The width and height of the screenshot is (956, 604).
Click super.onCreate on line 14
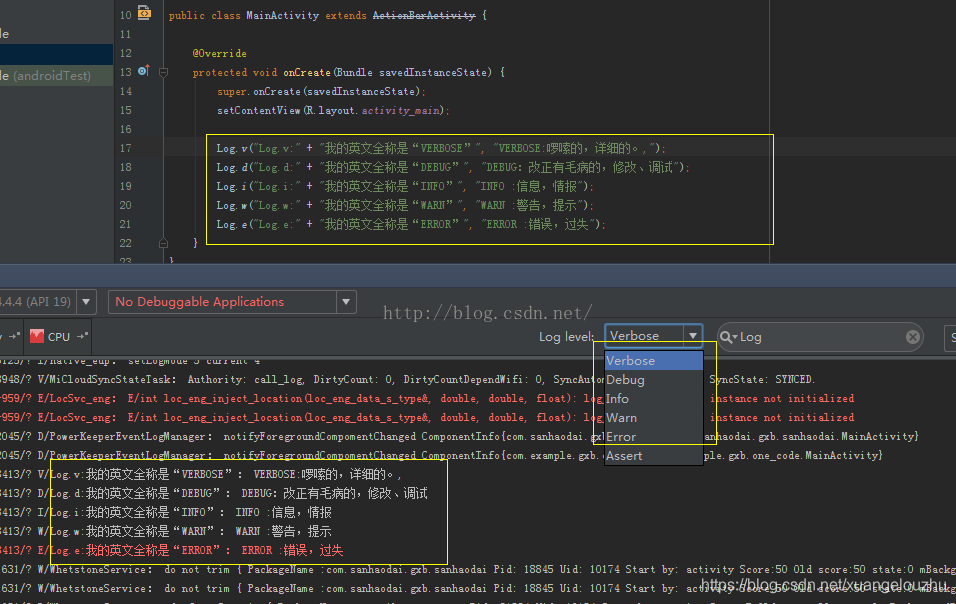coord(259,91)
